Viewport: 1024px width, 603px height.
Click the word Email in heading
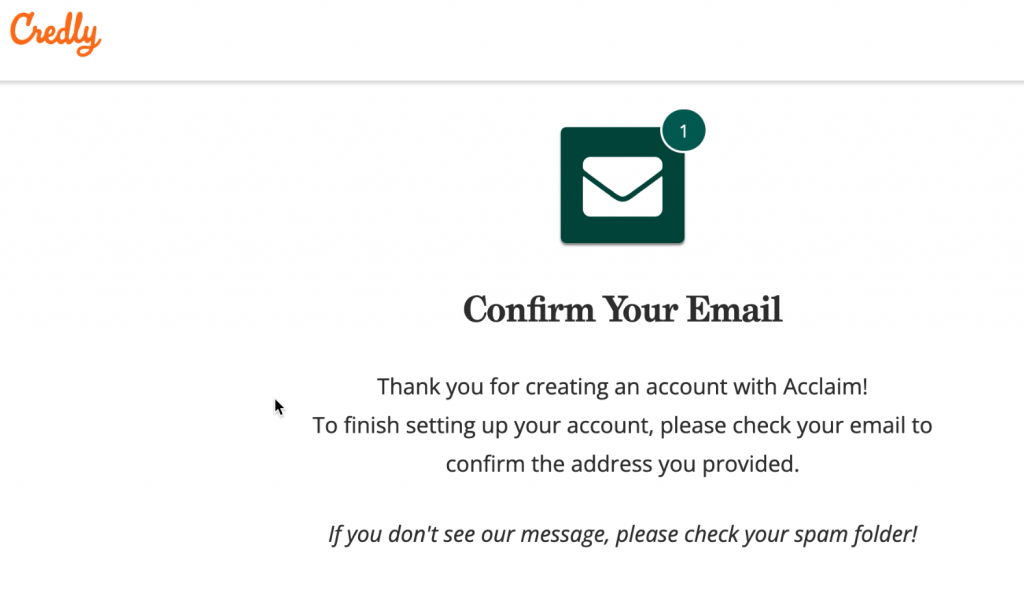(734, 309)
